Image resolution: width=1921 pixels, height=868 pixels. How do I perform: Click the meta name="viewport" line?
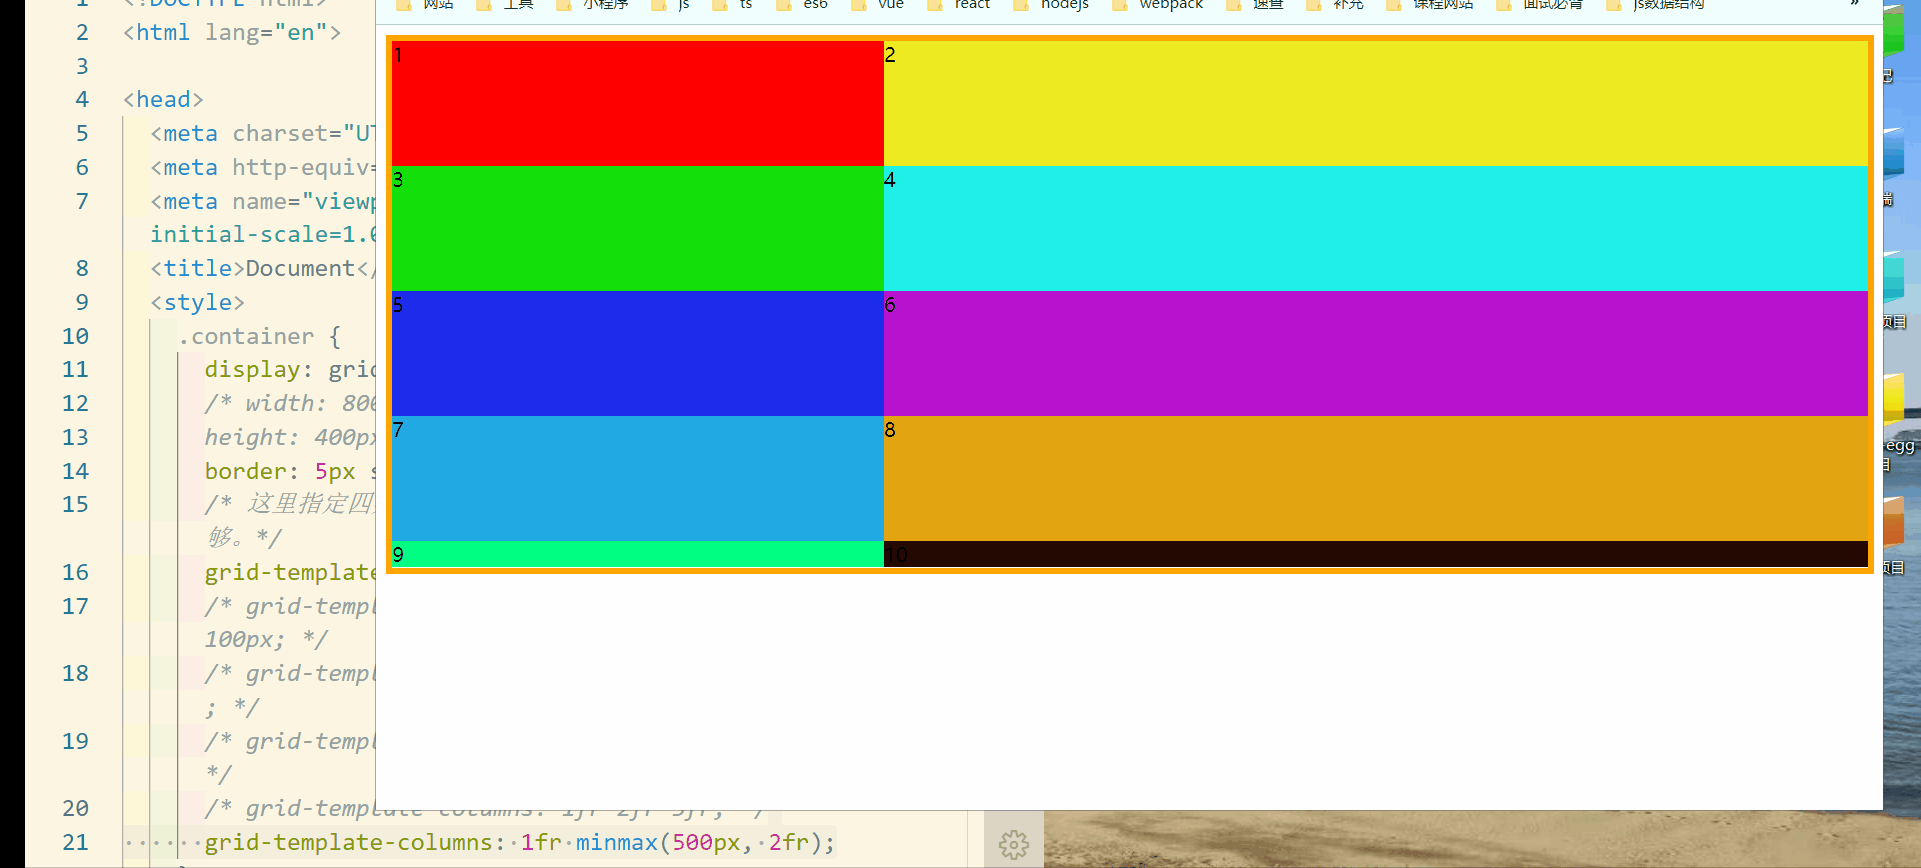263,201
